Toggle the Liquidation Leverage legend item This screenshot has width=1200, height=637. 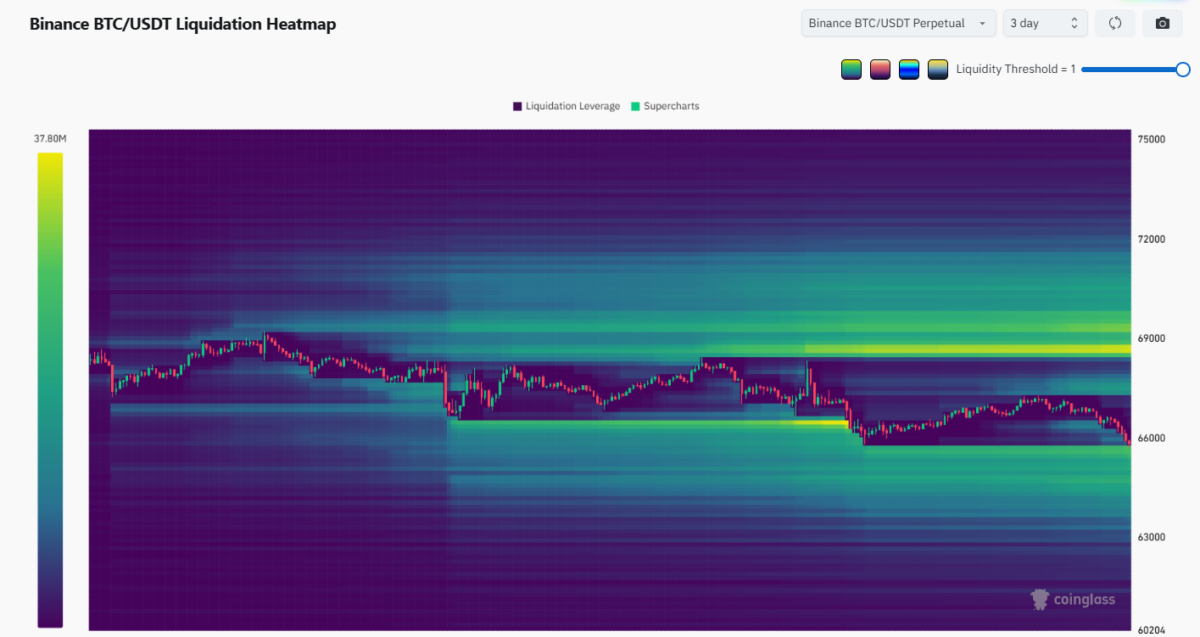566,106
